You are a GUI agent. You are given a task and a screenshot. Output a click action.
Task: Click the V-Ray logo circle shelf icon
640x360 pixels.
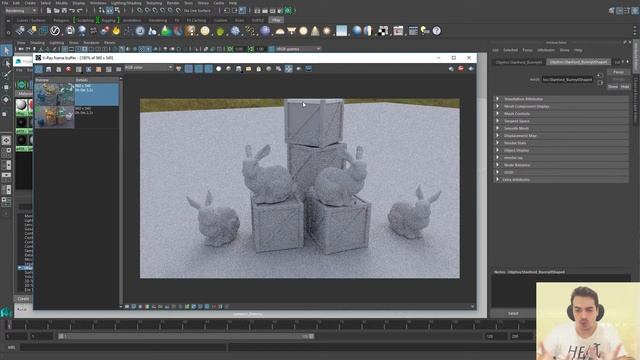coord(55,31)
